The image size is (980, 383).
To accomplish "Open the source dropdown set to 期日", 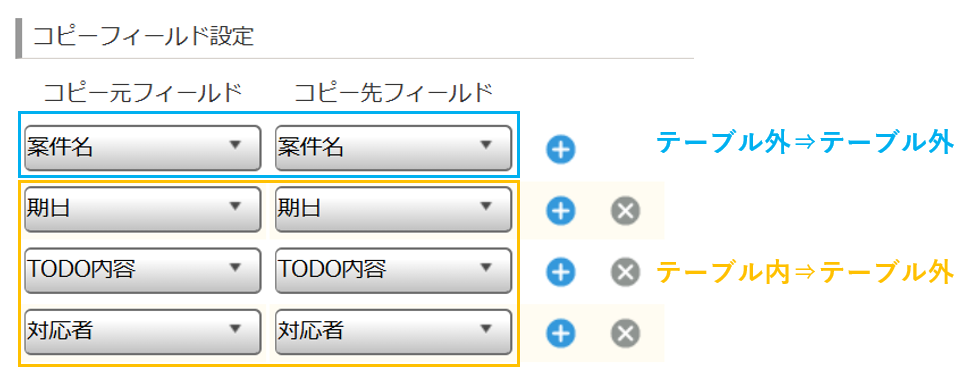I will (x=142, y=209).
